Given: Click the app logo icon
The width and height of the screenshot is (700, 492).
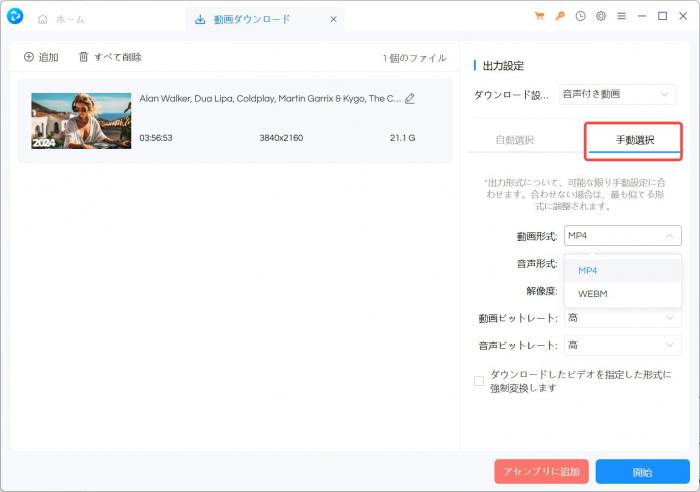Looking at the screenshot, I should click(15, 17).
